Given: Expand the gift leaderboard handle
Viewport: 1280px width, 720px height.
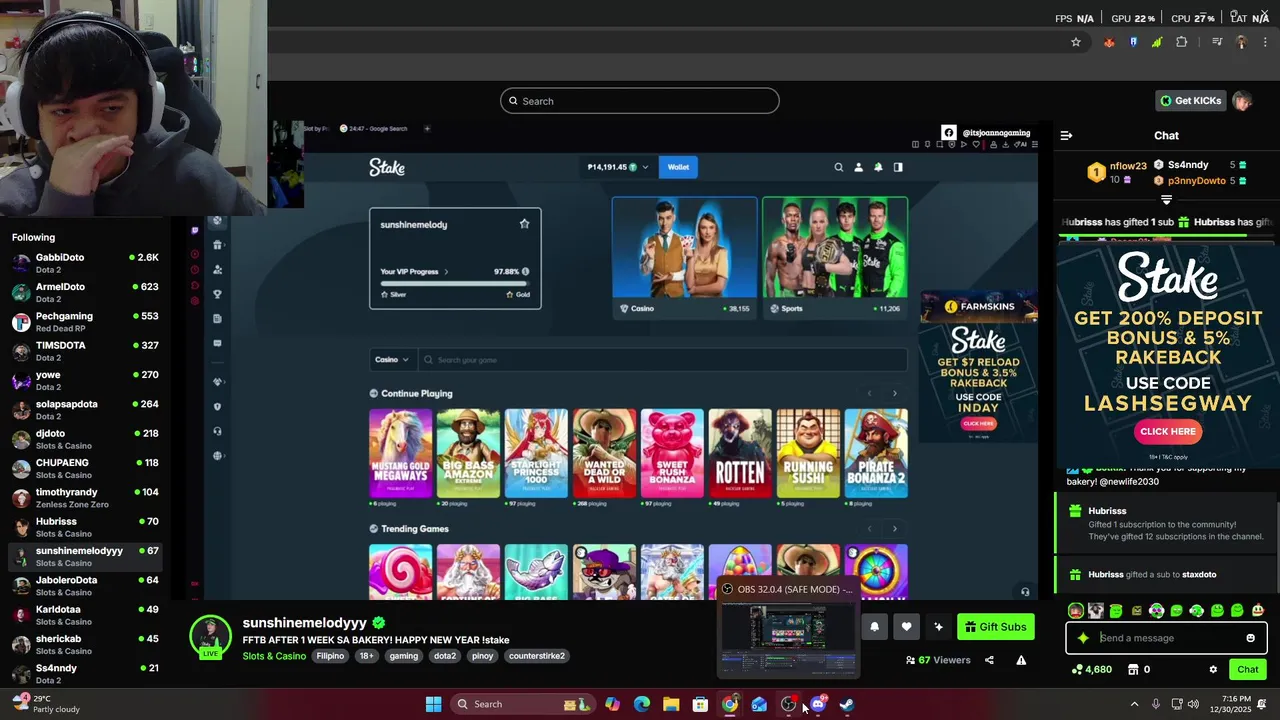Looking at the screenshot, I should 1166,200.
